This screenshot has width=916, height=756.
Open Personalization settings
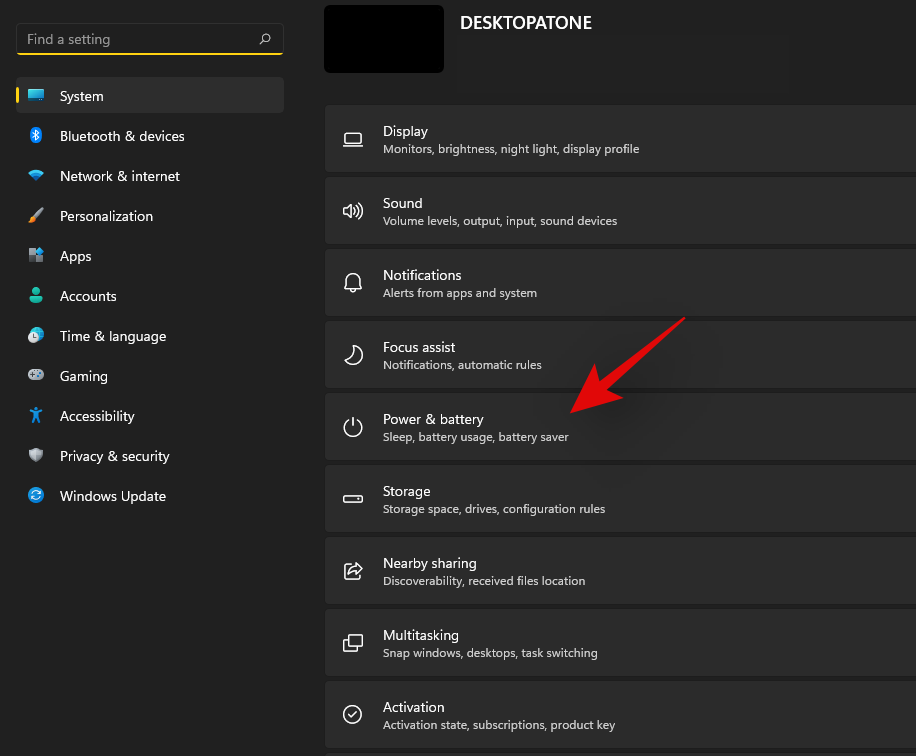150,216
